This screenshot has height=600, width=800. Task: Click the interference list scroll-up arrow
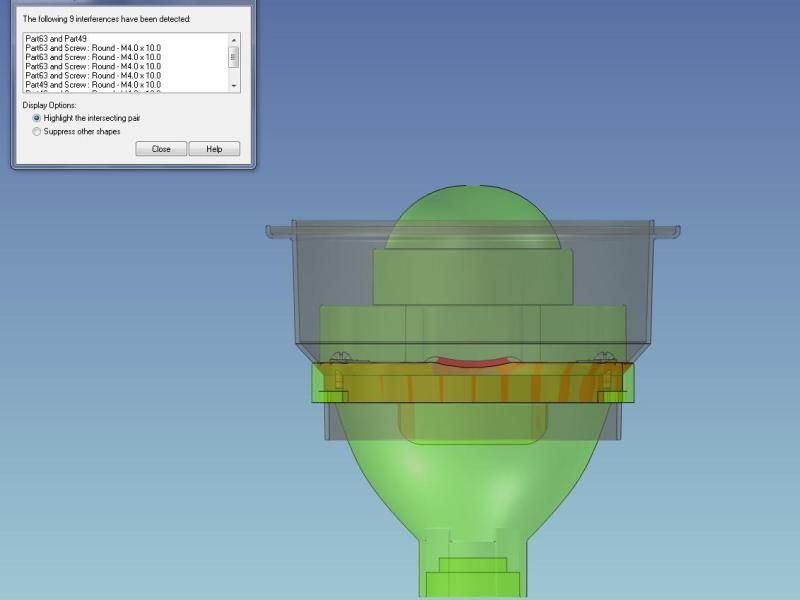click(234, 40)
